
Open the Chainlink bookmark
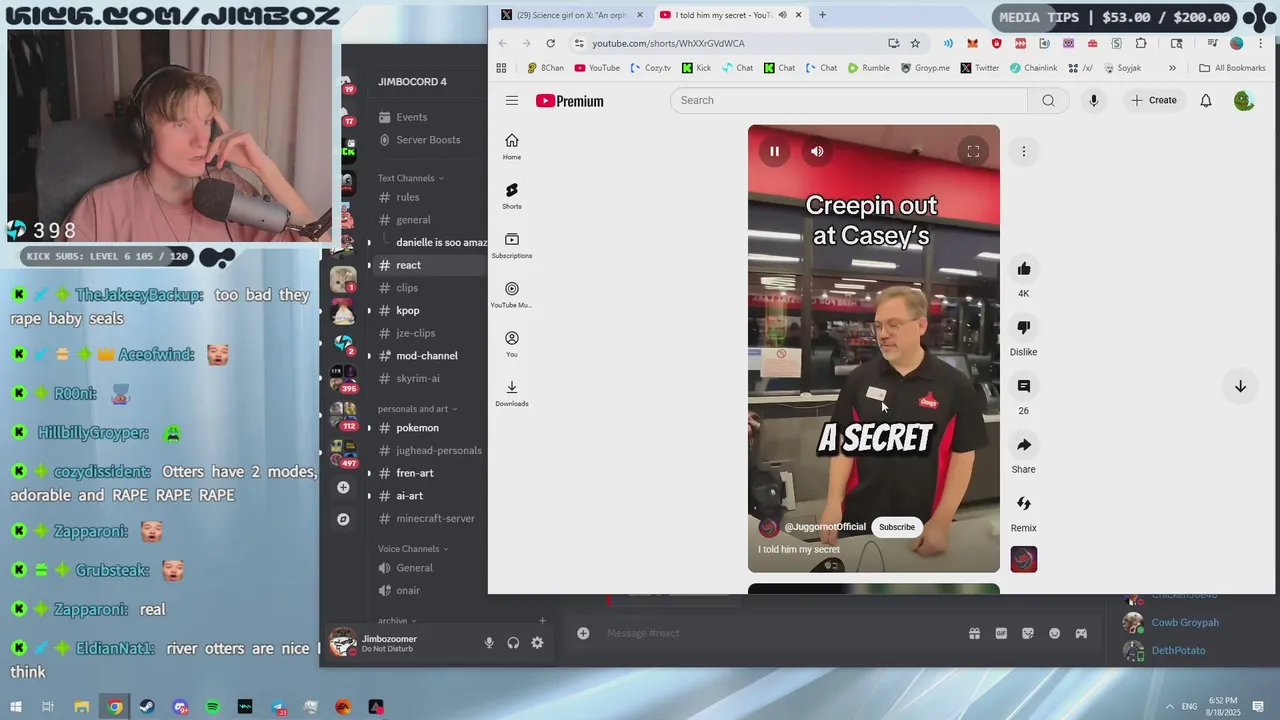coord(1033,68)
